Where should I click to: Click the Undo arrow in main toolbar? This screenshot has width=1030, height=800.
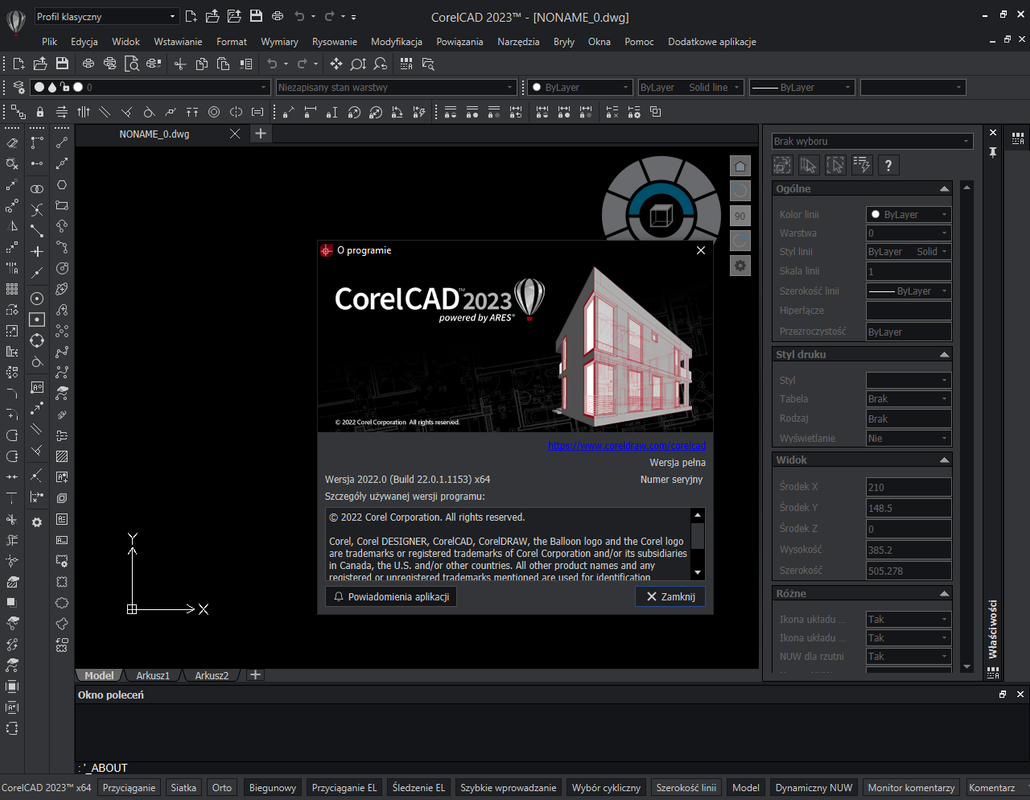pyautogui.click(x=272, y=64)
